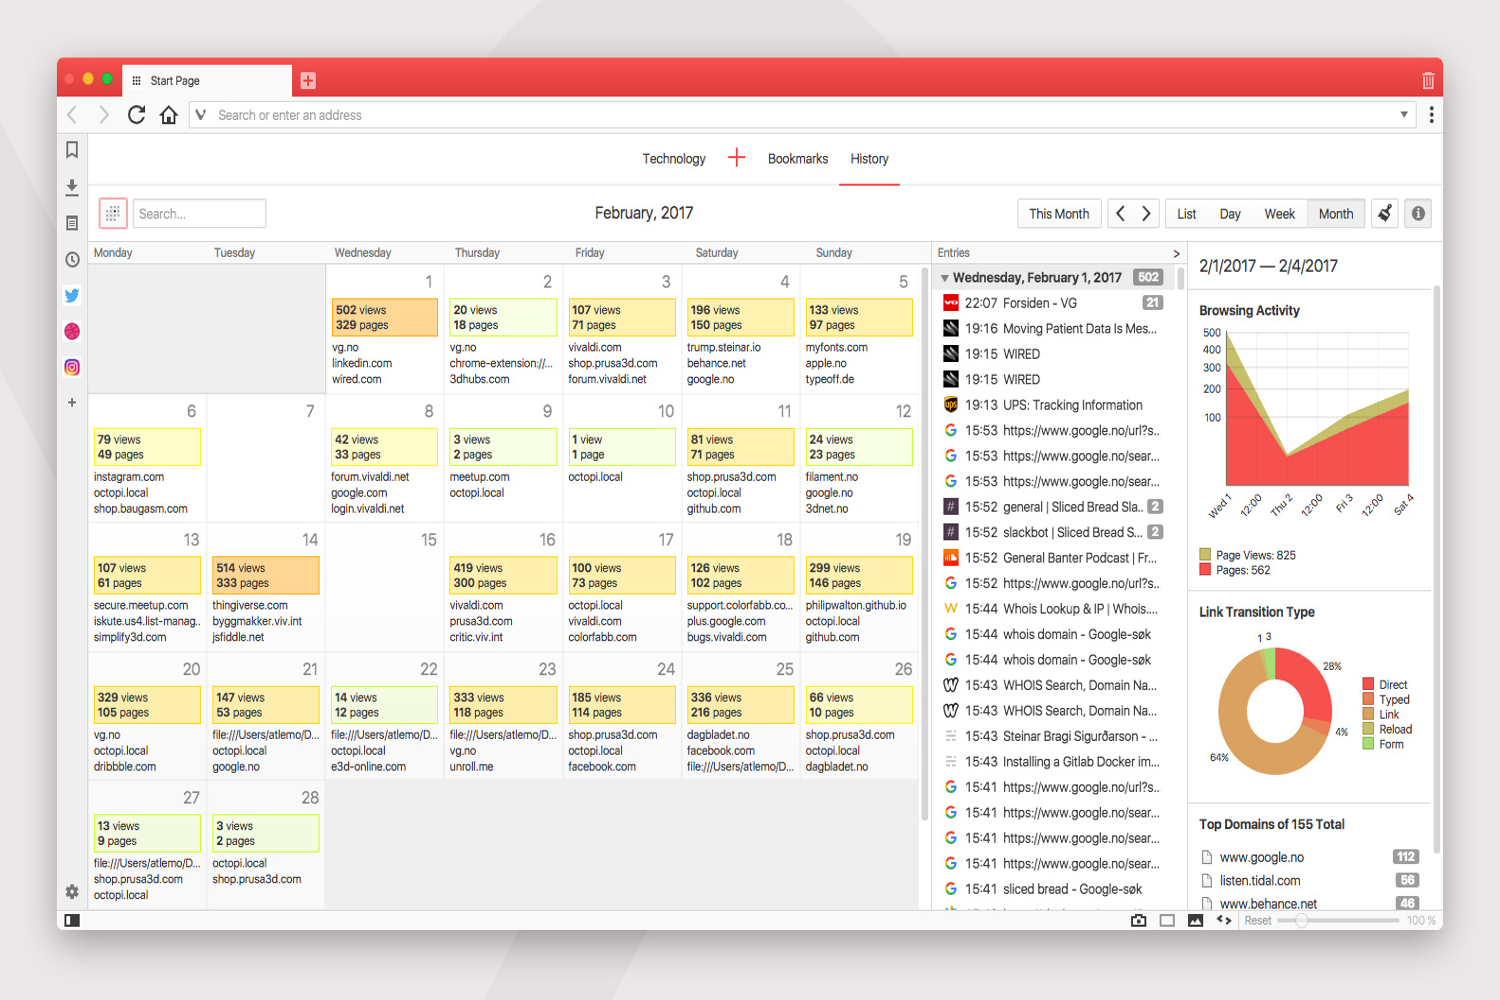Open the Twitter web panel
Image resolution: width=1500 pixels, height=1000 pixels.
[72, 296]
